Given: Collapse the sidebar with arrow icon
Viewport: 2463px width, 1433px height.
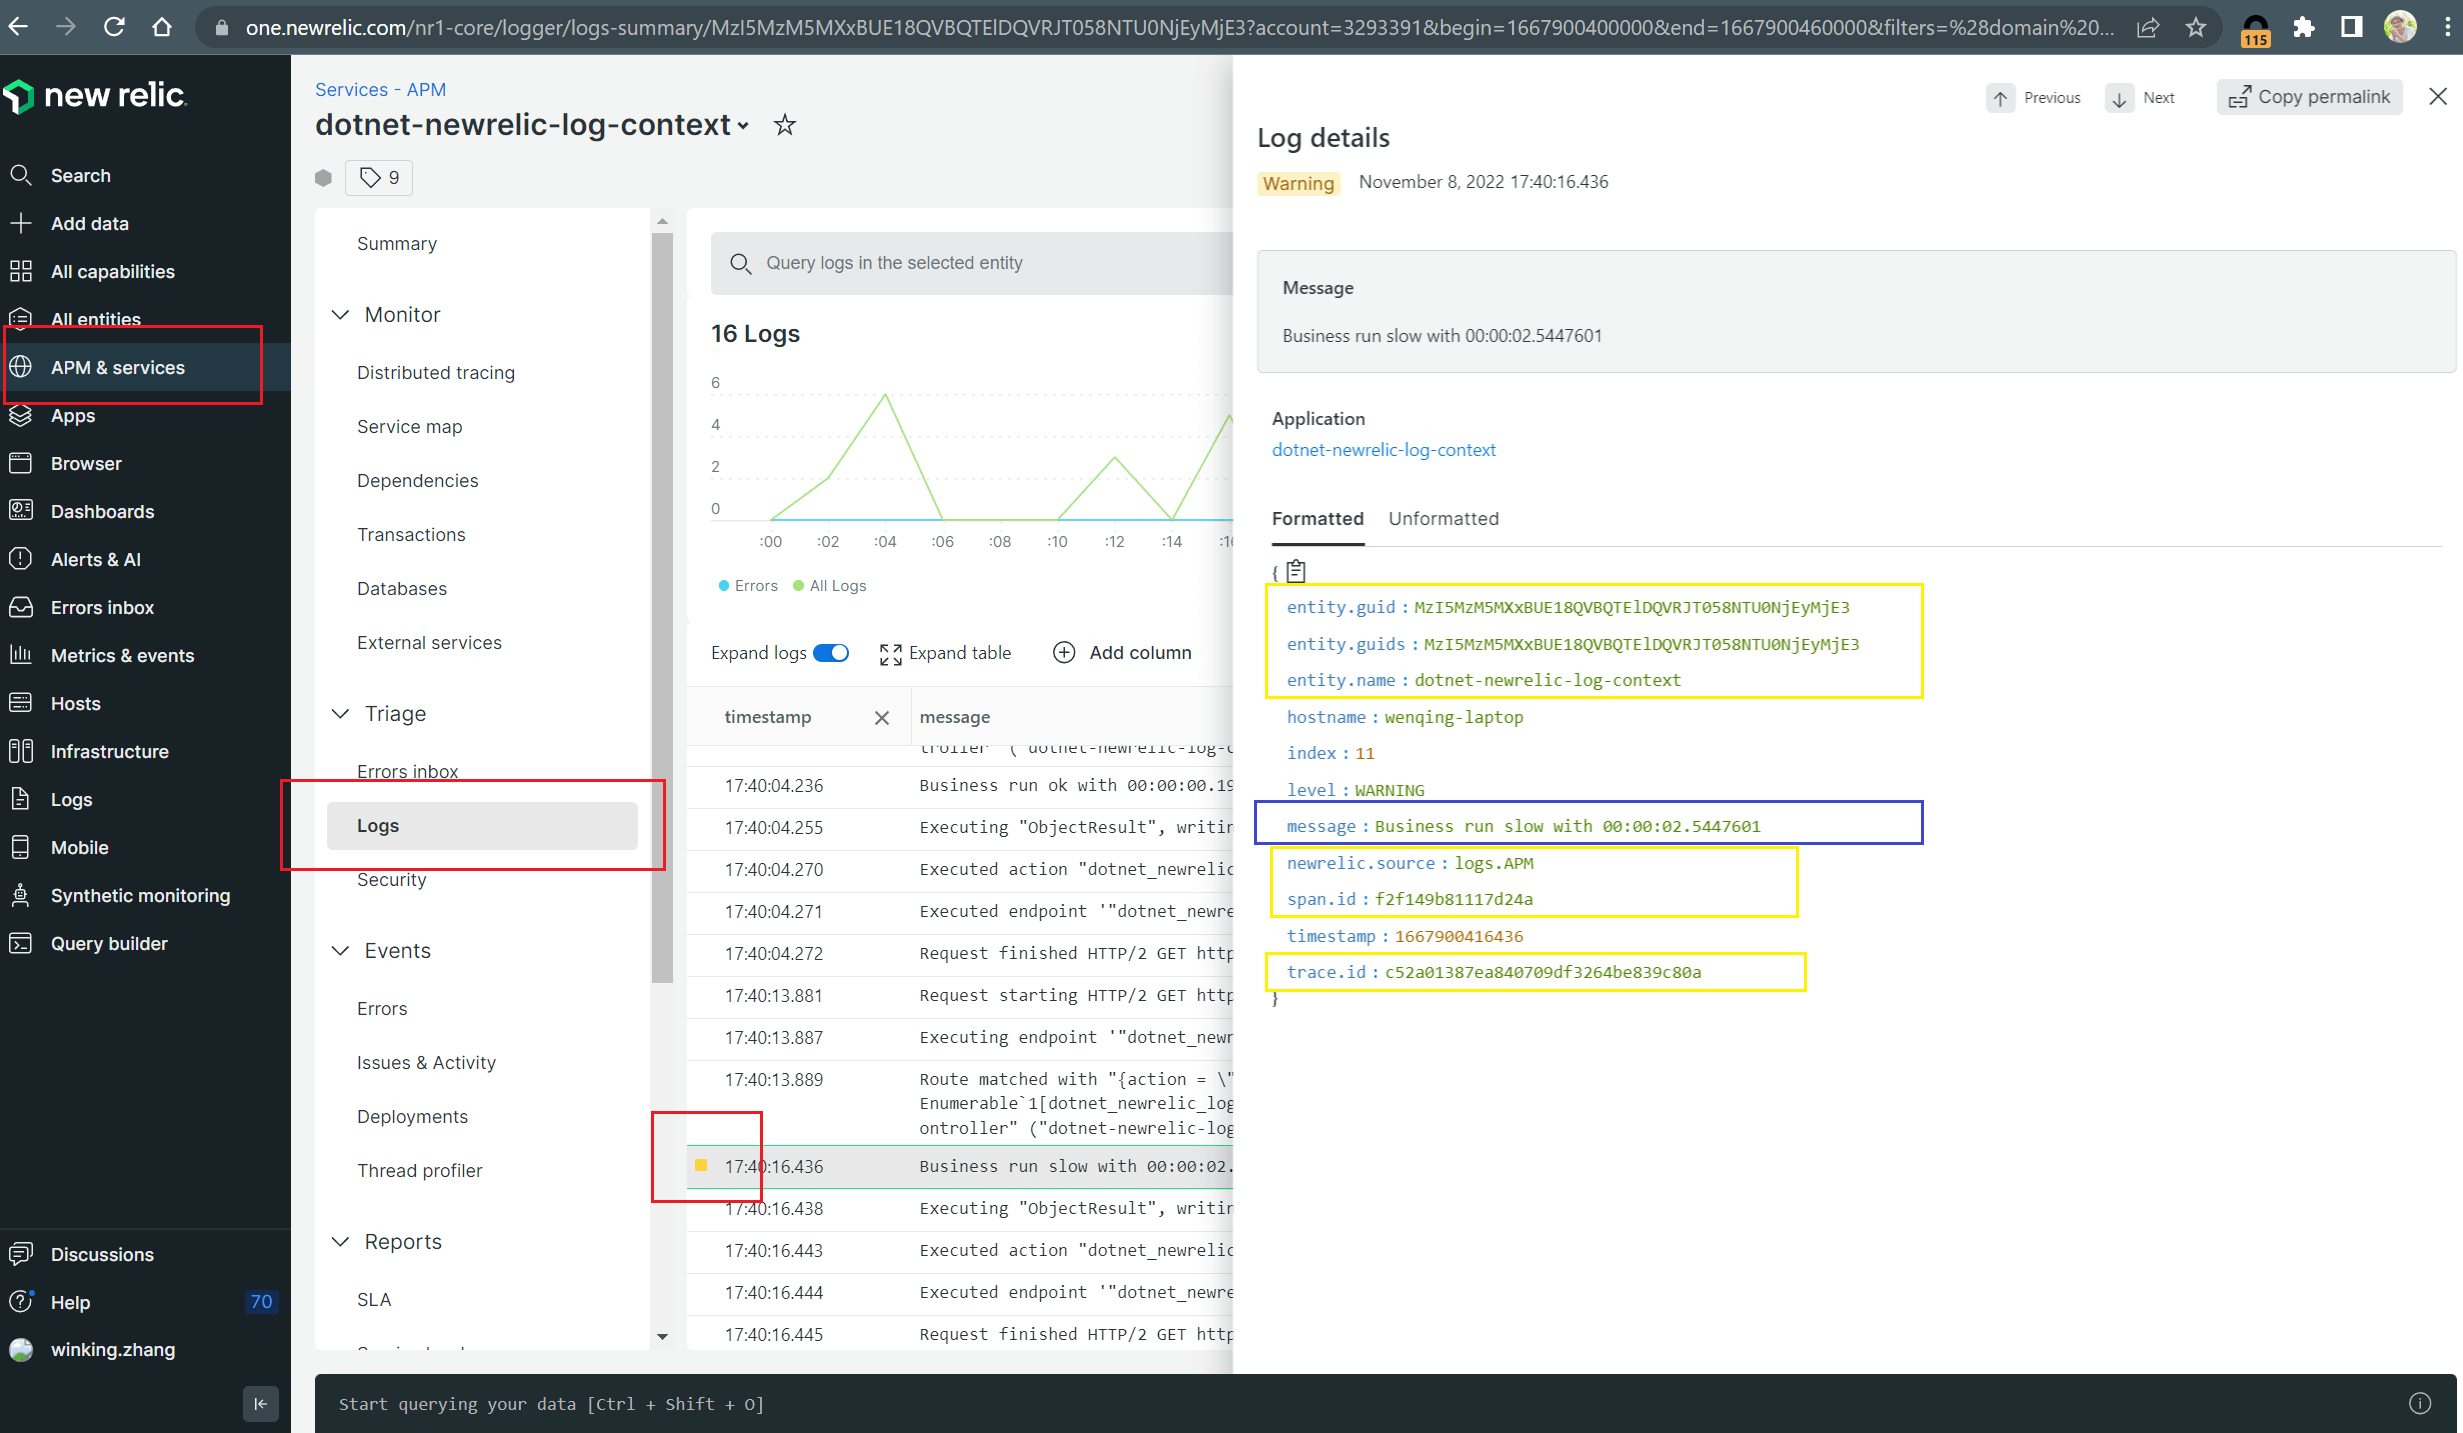Looking at the screenshot, I should pyautogui.click(x=261, y=1403).
